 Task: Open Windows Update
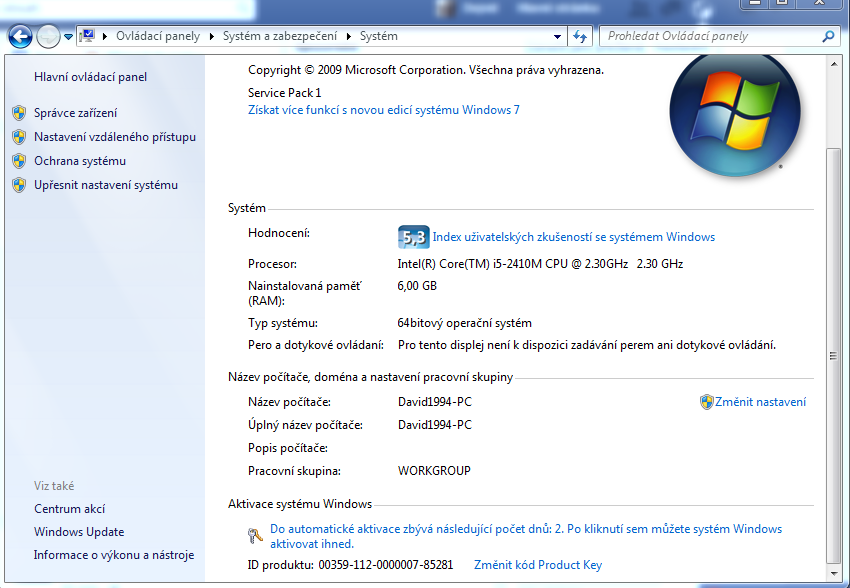pyautogui.click(x=79, y=532)
